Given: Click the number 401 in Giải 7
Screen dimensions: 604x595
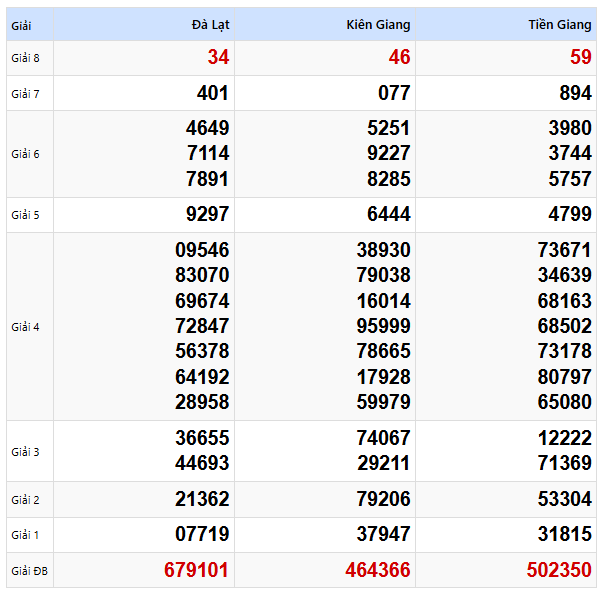Looking at the screenshot, I should (x=213, y=93).
